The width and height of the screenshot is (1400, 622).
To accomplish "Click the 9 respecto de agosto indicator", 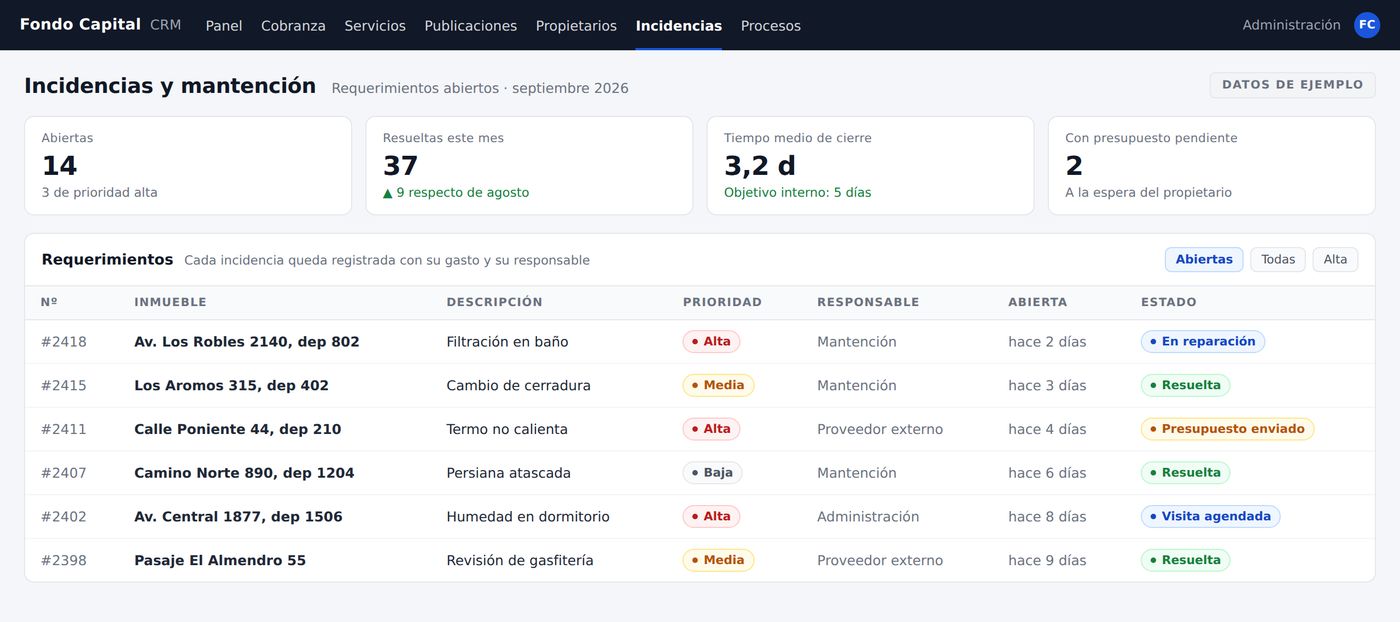I will [456, 193].
